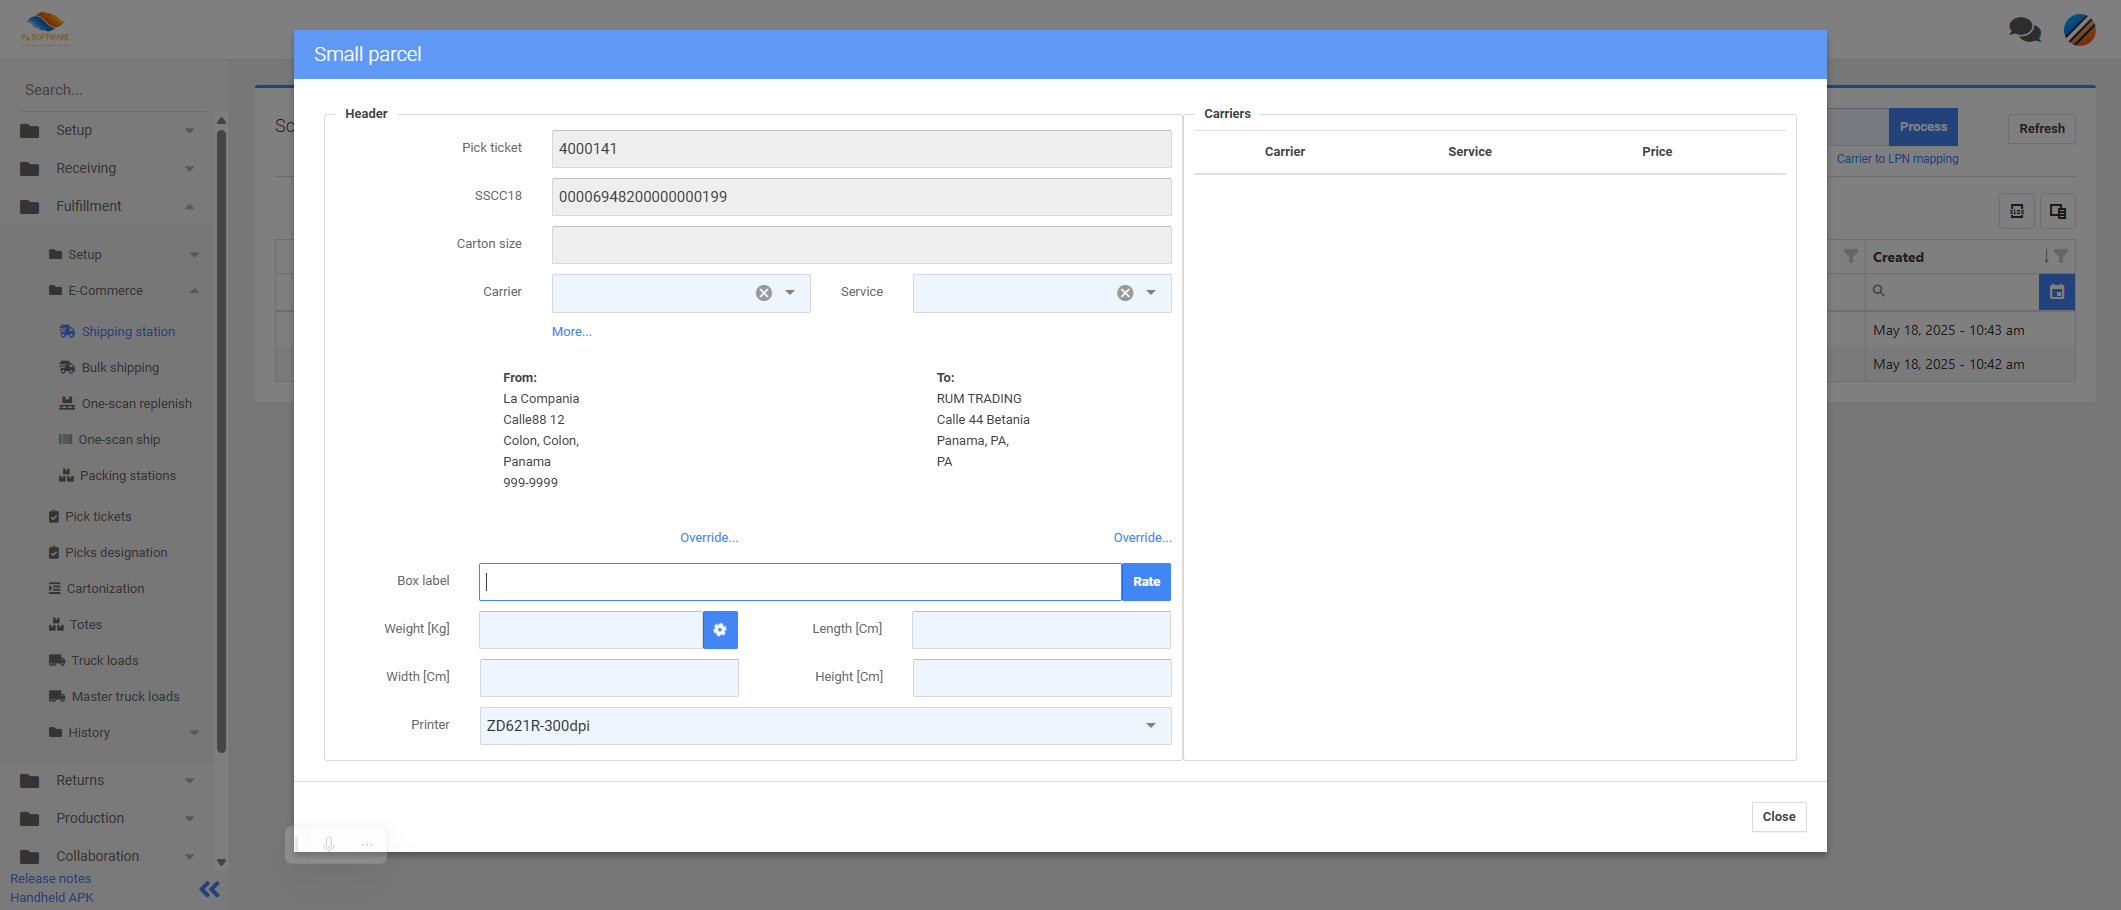The width and height of the screenshot is (2121, 910).
Task: Open Bulk shipping in sidebar
Action: pyautogui.click(x=120, y=367)
